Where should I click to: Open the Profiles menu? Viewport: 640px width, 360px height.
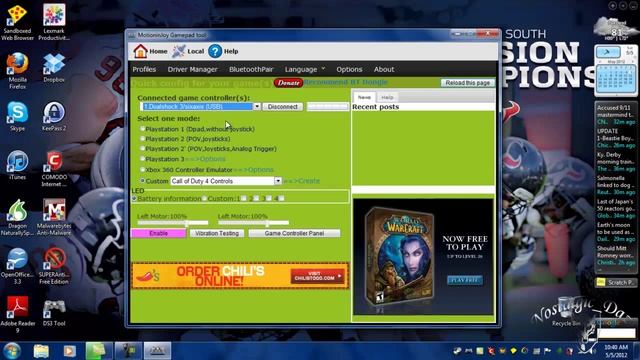click(144, 69)
